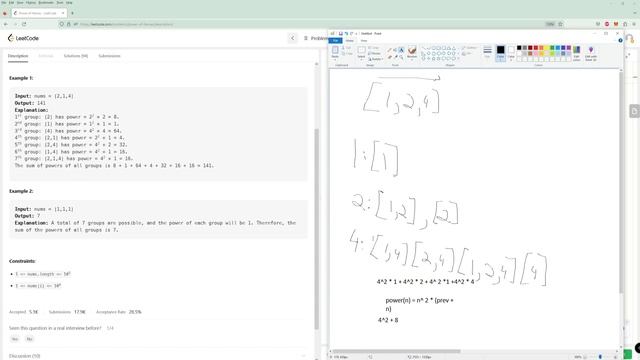Click the Problem List button on LeetCode
Screen dimensions: 640x360
[x=316, y=38]
